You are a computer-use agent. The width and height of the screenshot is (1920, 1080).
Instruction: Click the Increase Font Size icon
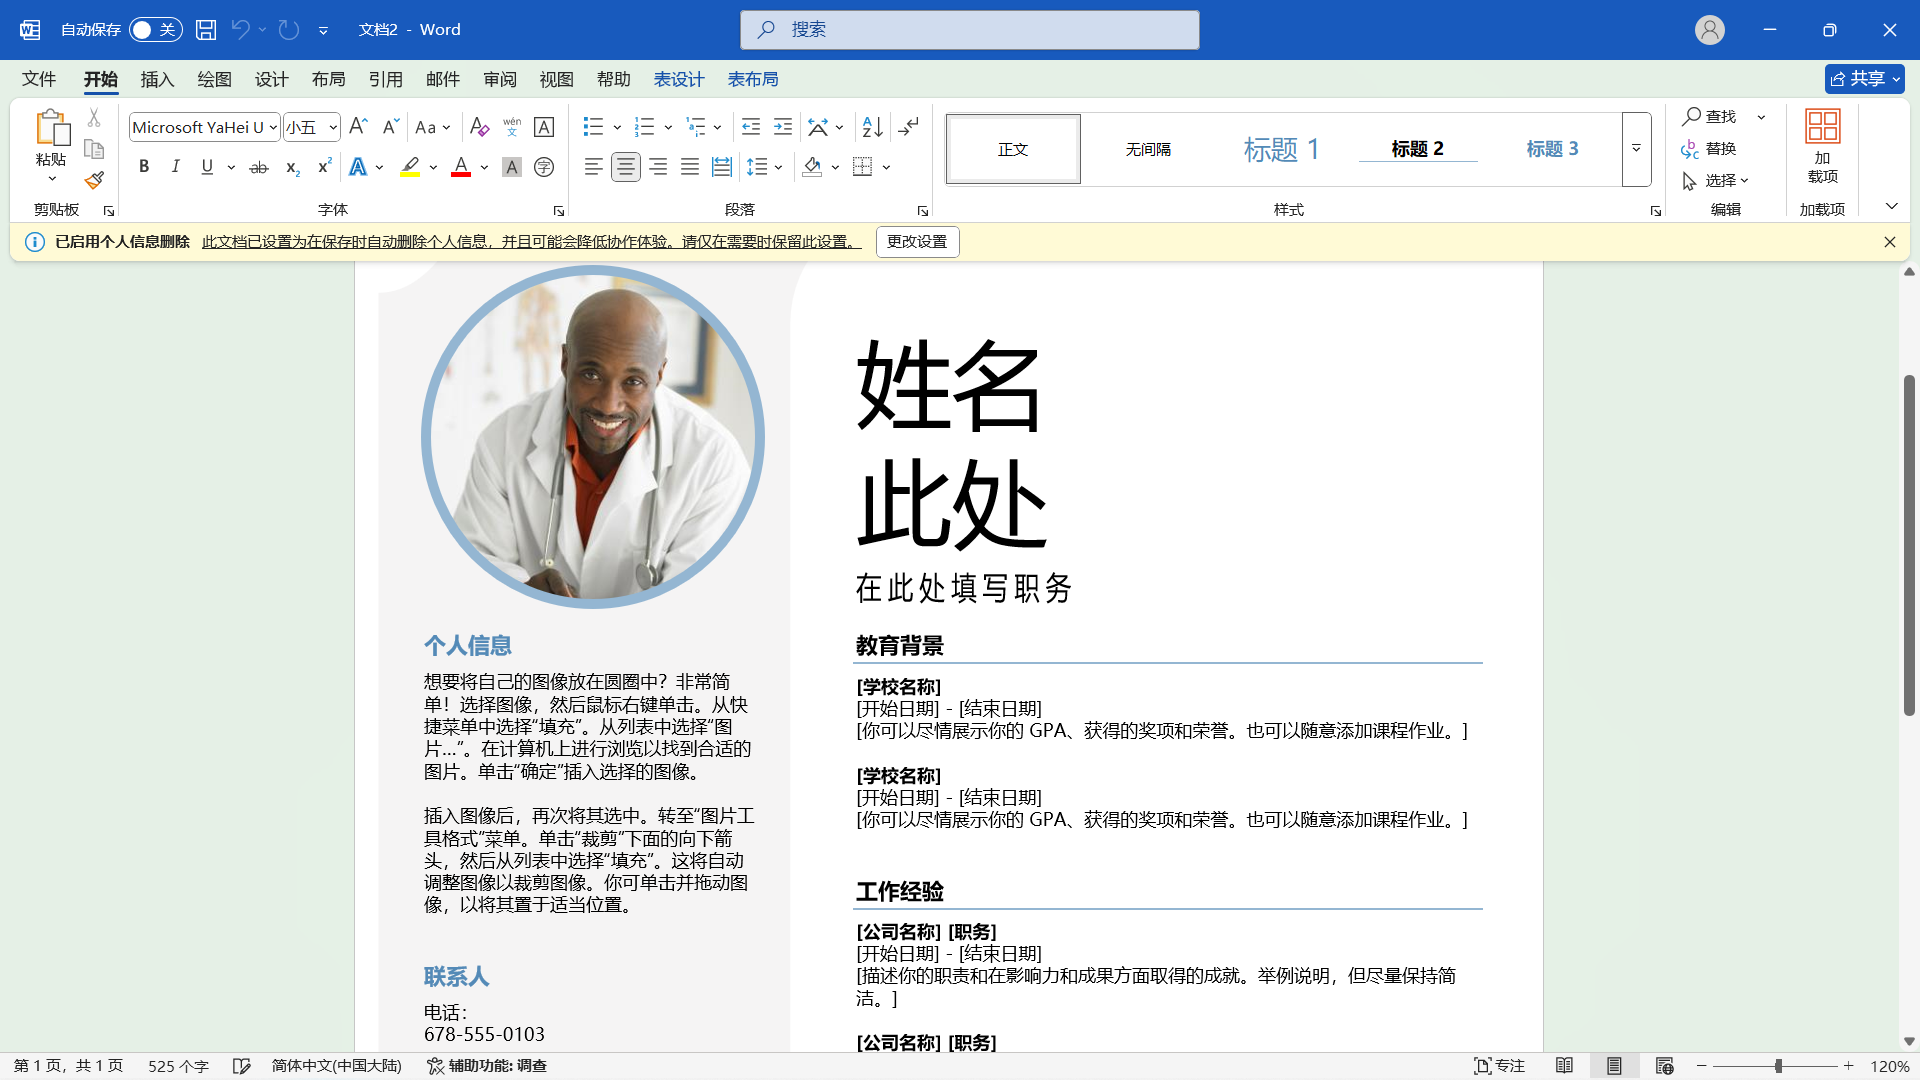pyautogui.click(x=358, y=127)
